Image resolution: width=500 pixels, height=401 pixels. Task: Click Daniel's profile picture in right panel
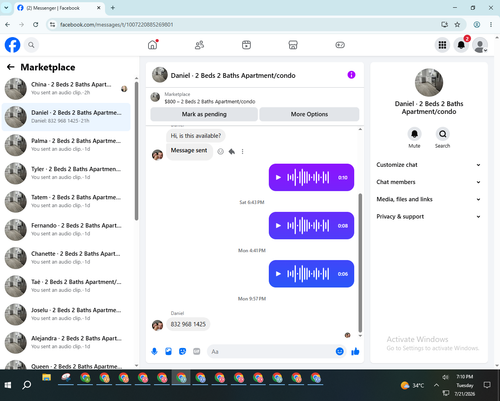click(x=429, y=82)
